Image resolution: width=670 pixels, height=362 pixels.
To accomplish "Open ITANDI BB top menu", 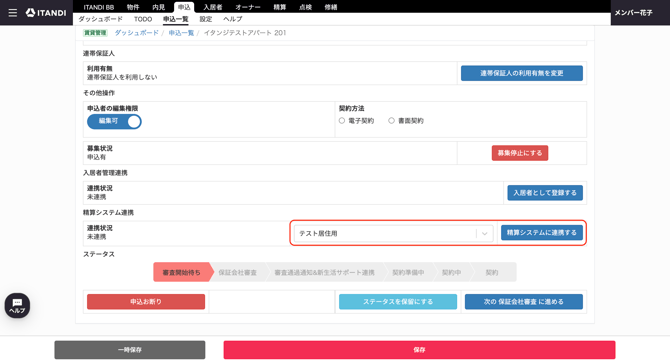I will [x=99, y=7].
